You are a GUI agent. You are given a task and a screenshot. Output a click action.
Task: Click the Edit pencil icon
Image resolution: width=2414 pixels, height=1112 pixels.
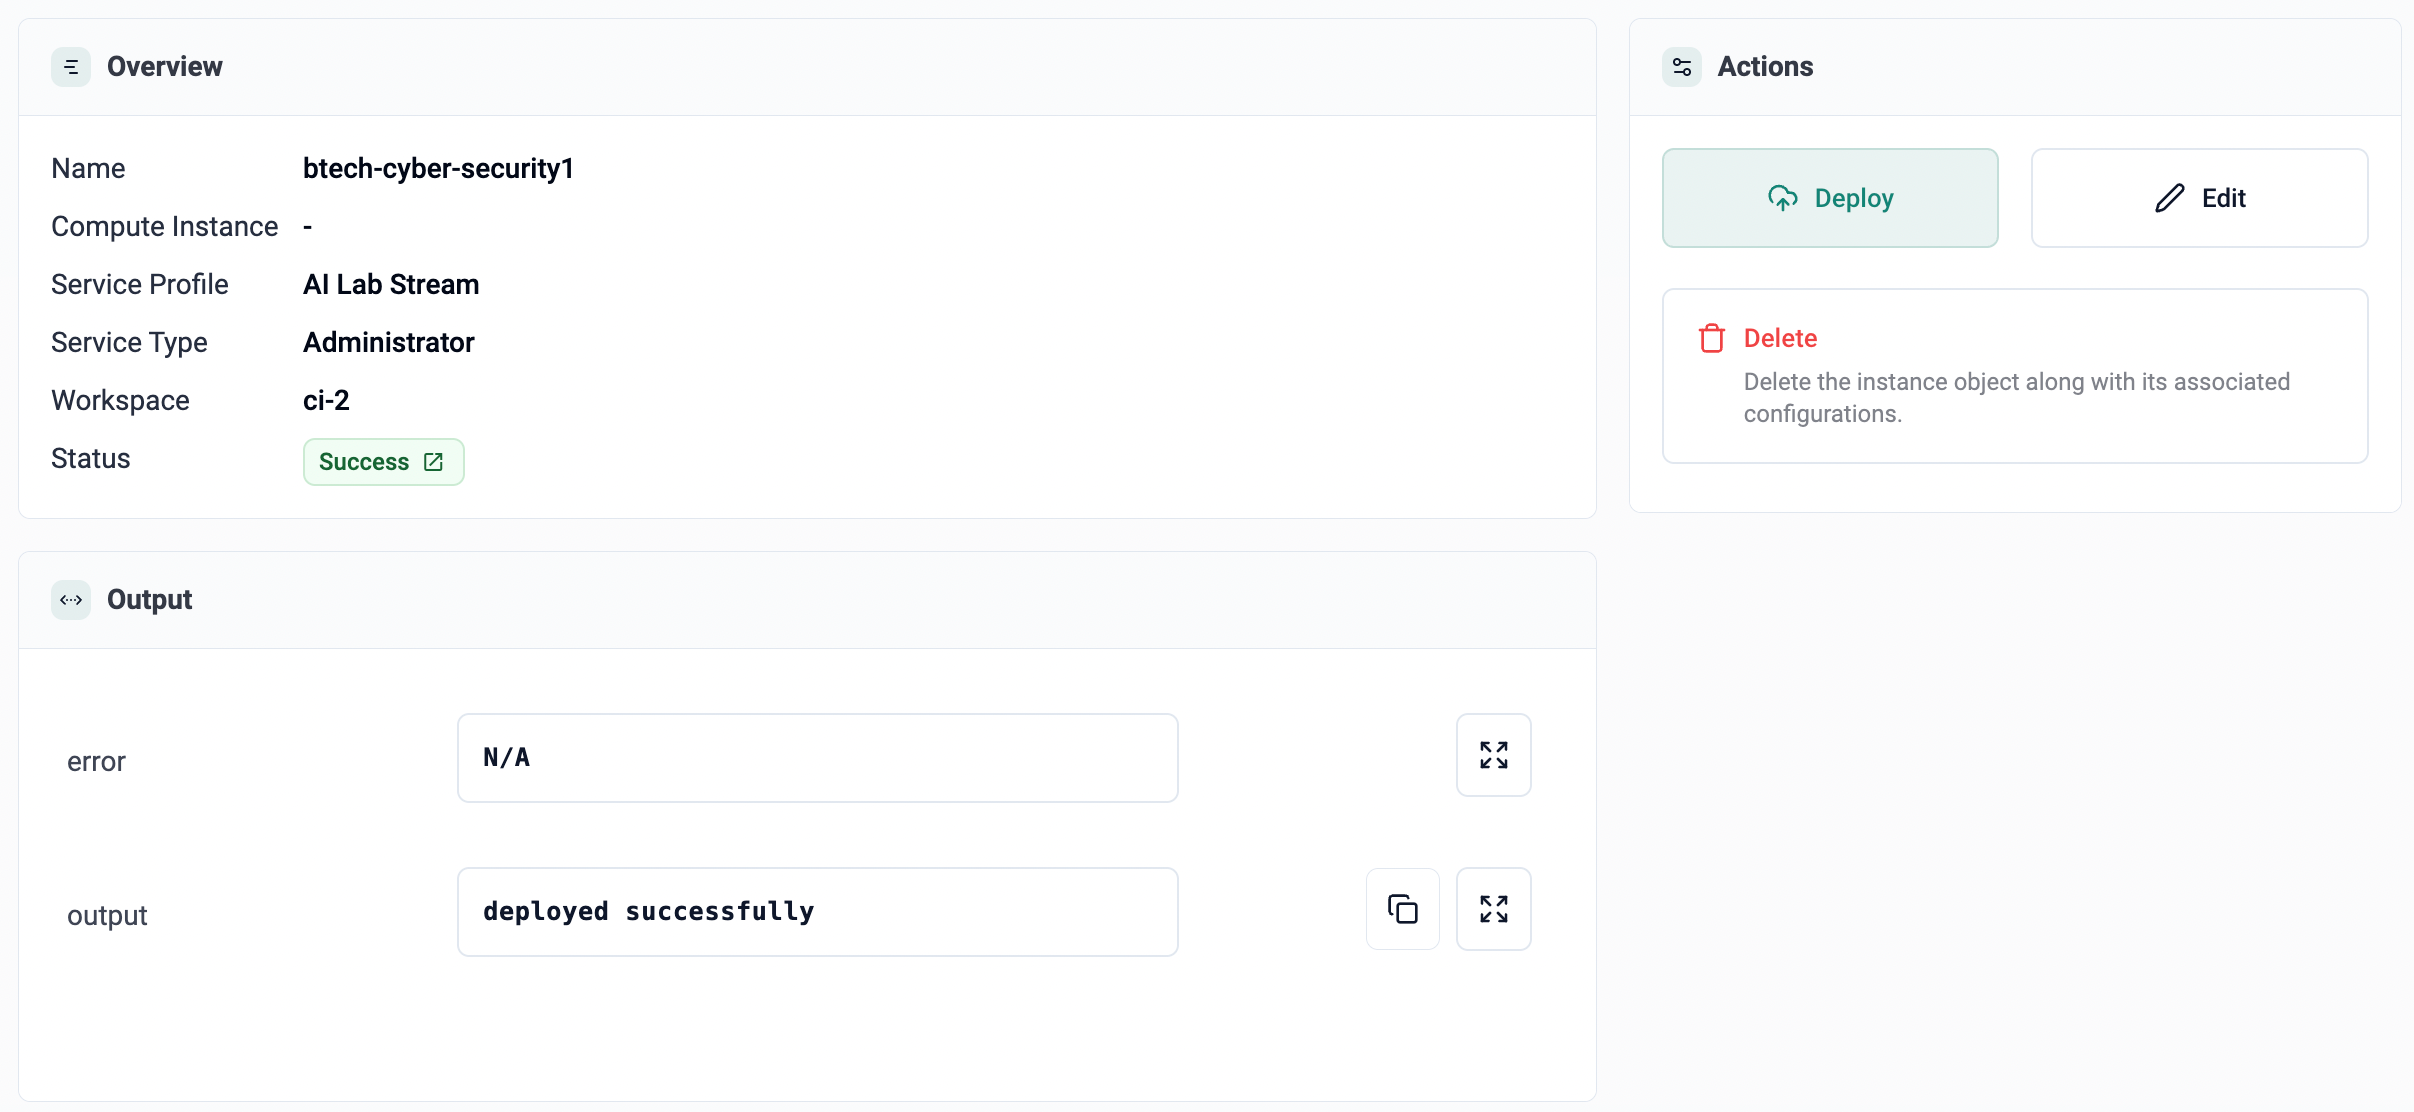tap(2169, 198)
